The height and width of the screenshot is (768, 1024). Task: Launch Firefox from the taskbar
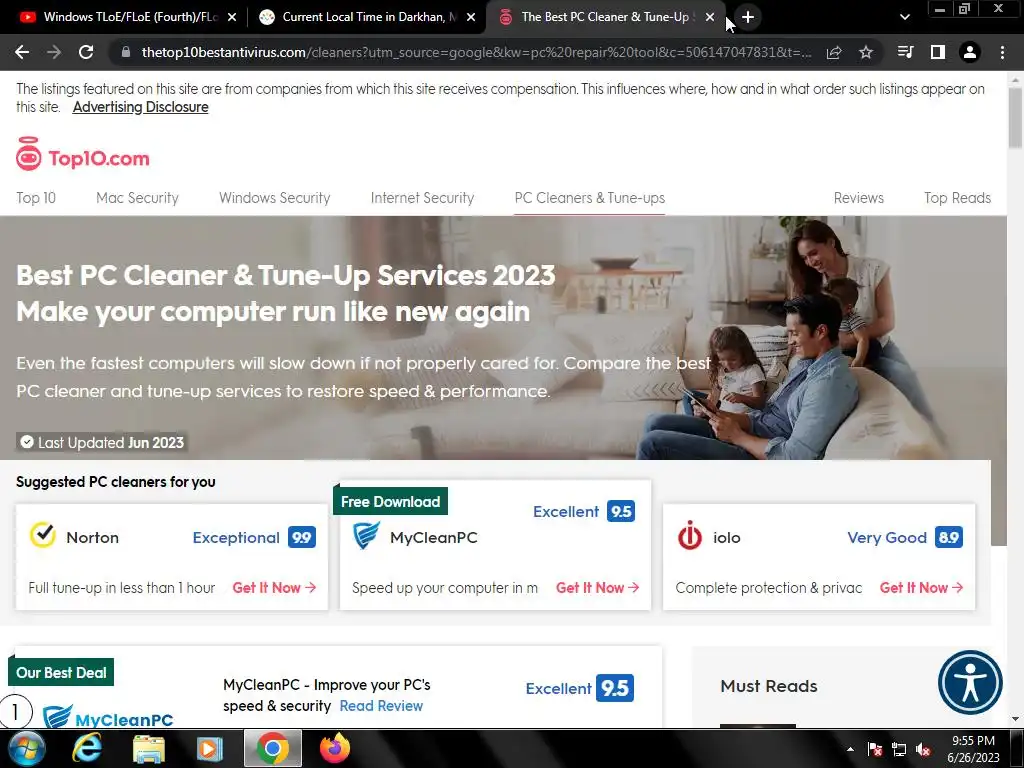click(x=334, y=748)
